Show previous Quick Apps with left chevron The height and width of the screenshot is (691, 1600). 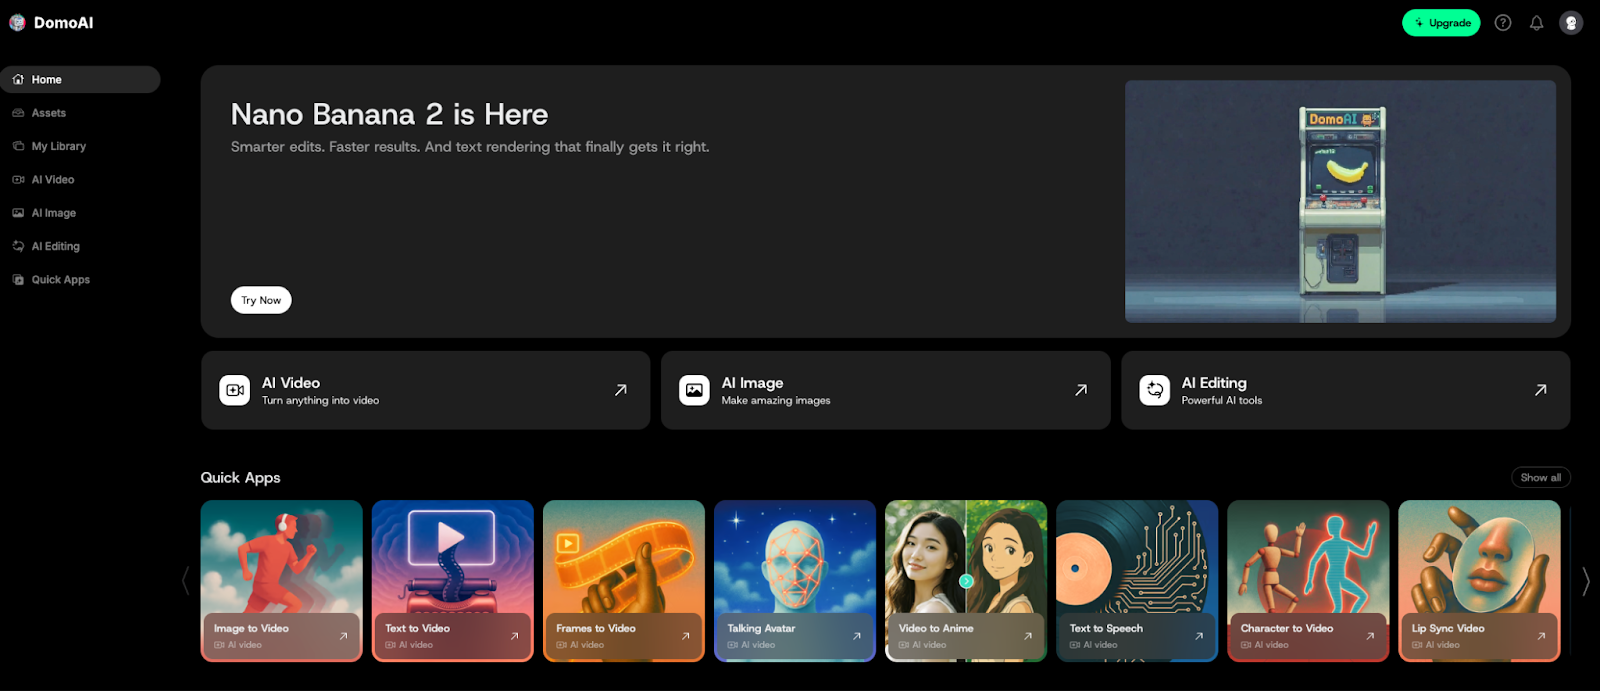pos(186,581)
